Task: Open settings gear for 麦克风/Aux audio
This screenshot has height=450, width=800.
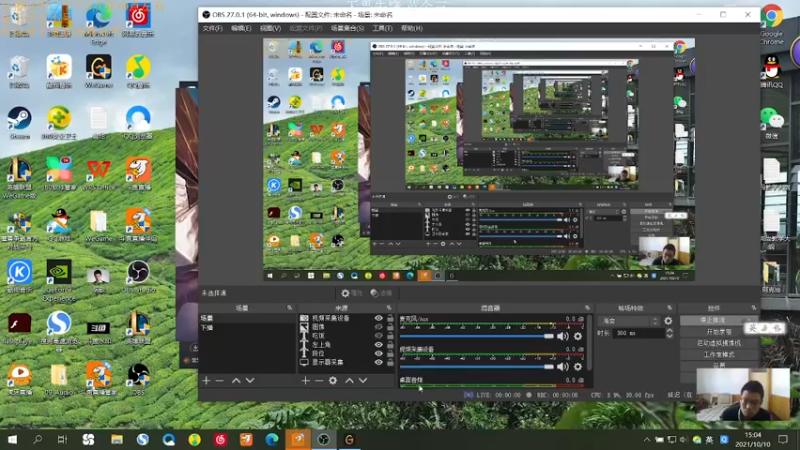Action: [x=578, y=336]
